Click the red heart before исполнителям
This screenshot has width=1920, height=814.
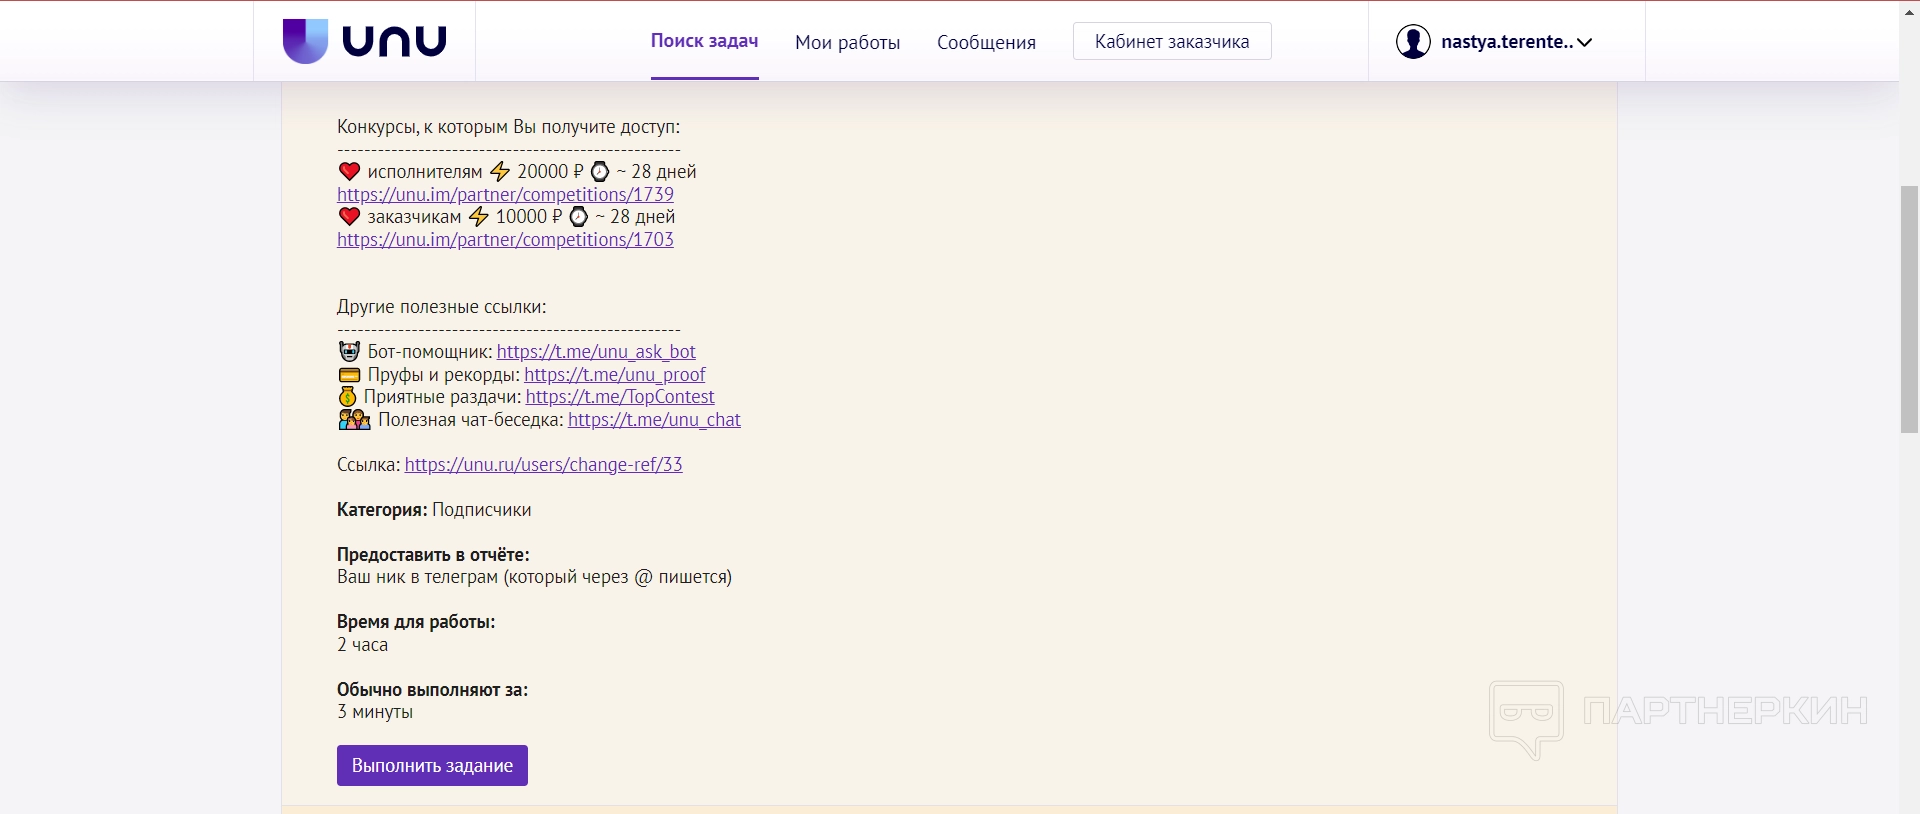point(349,171)
